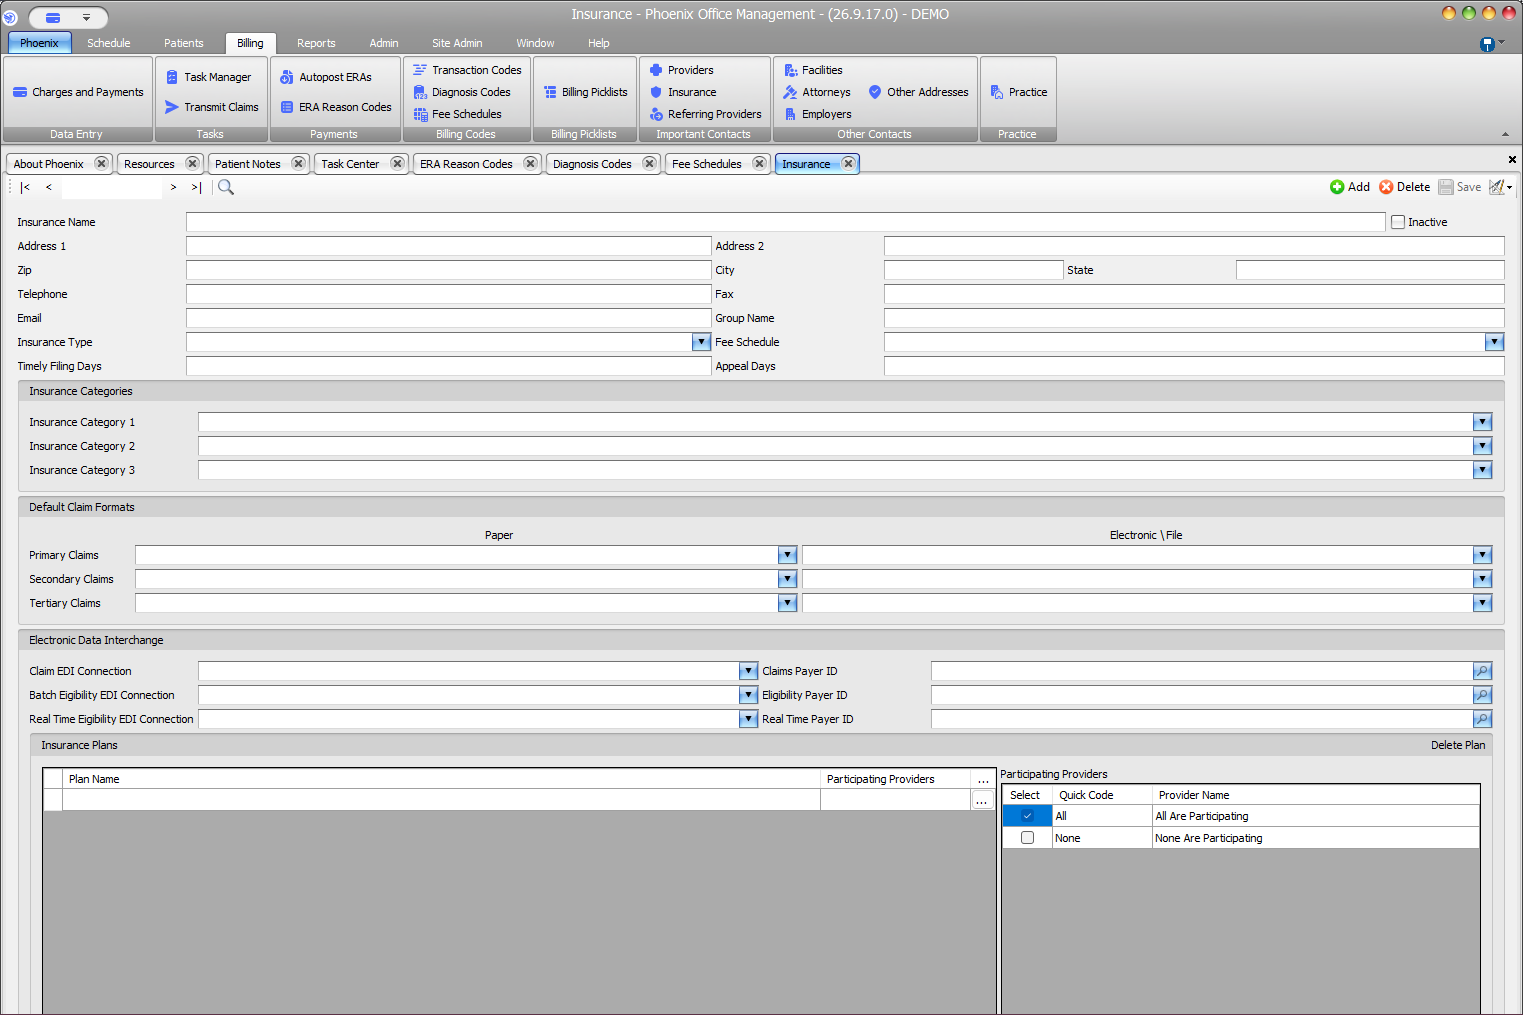Uncheck the All Are Participating row
The image size is (1523, 1015).
click(1027, 816)
